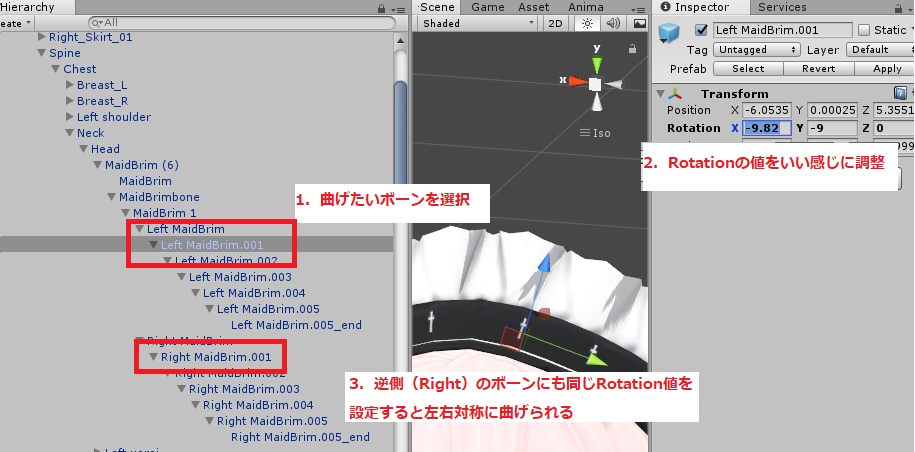Select Left MaidBrim.005_end in the hierarchy
This screenshot has width=915, height=452.
point(296,325)
